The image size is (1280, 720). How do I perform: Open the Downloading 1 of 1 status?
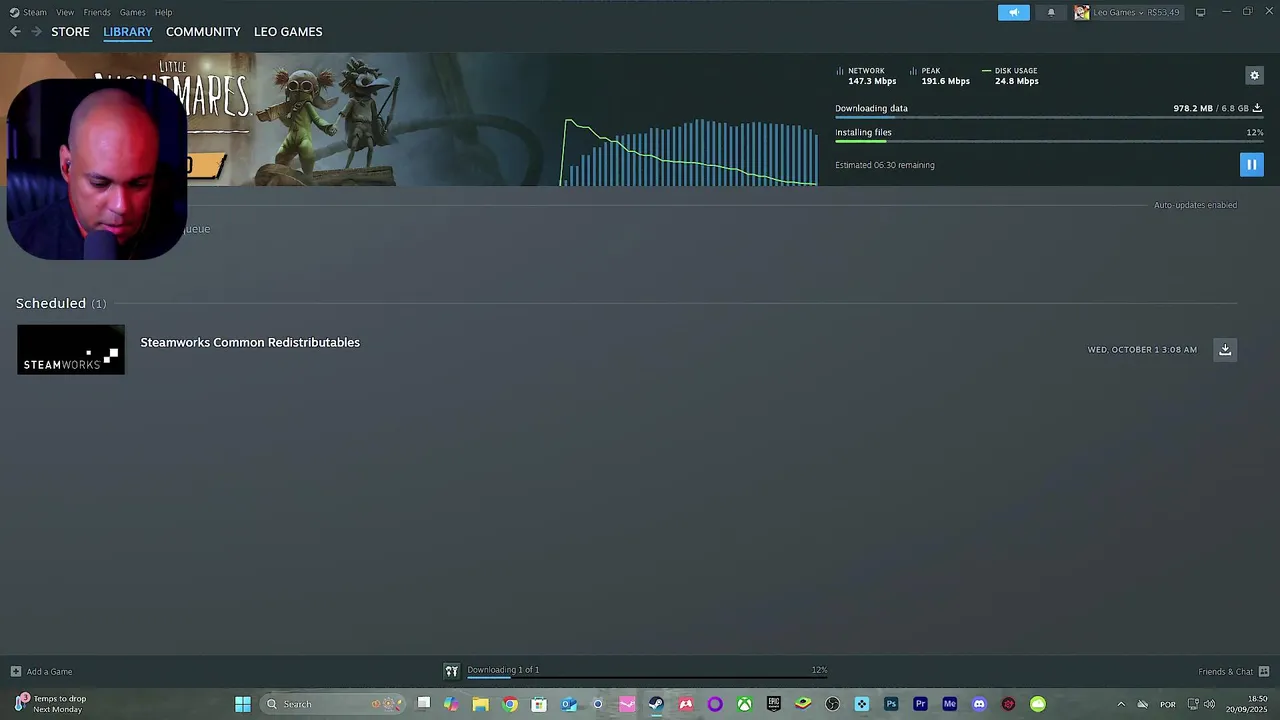pyautogui.click(x=503, y=670)
